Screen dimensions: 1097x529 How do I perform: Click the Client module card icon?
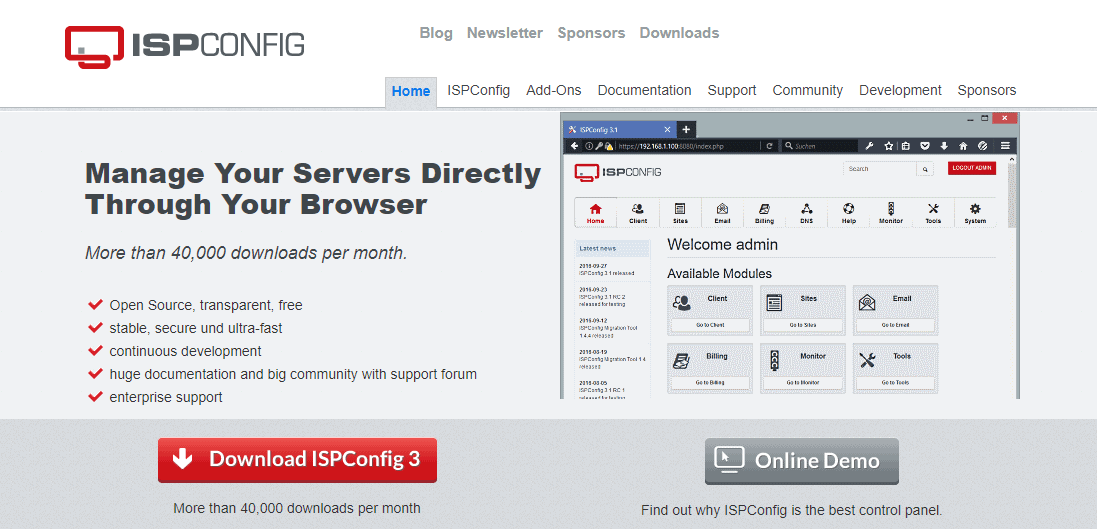tap(681, 303)
